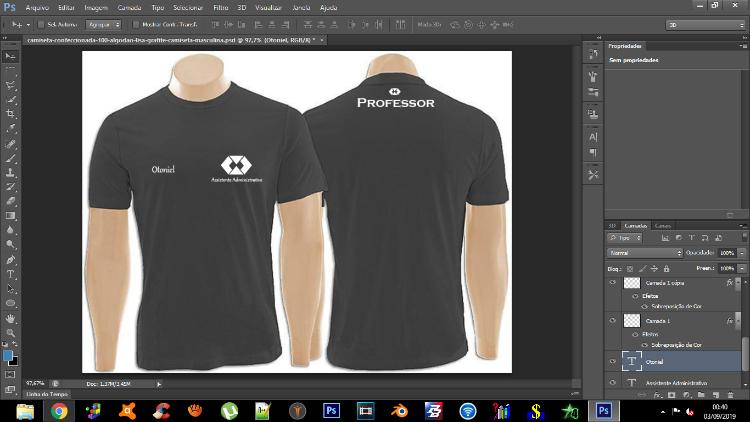Open the Linha do Tempo panel

[x=46, y=394]
